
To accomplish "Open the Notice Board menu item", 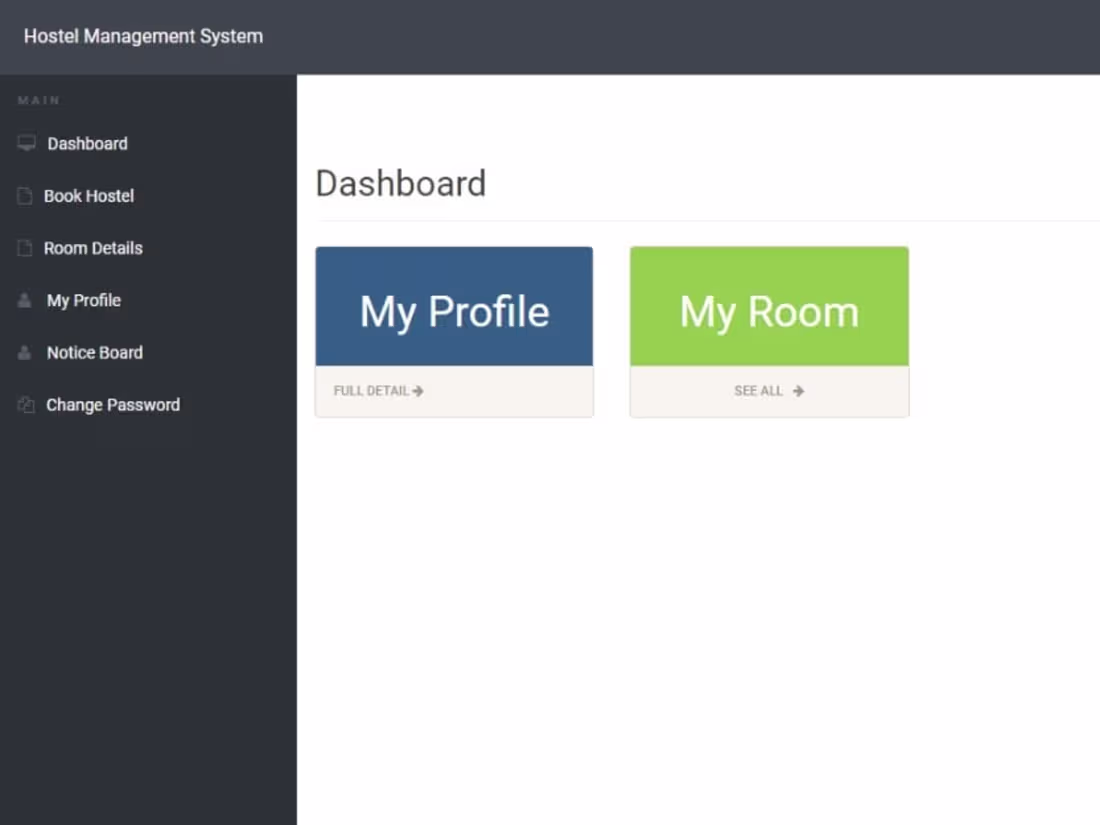I will (x=95, y=352).
